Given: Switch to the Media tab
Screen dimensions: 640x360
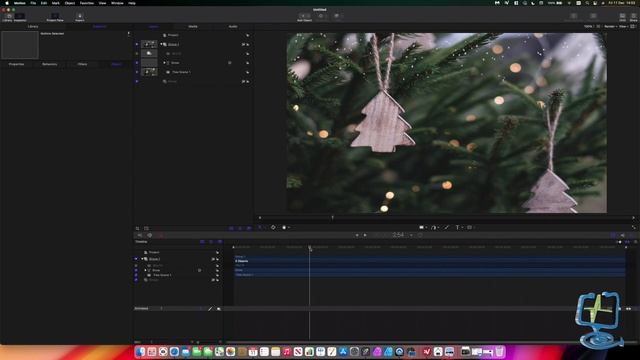Looking at the screenshot, I should (x=193, y=27).
